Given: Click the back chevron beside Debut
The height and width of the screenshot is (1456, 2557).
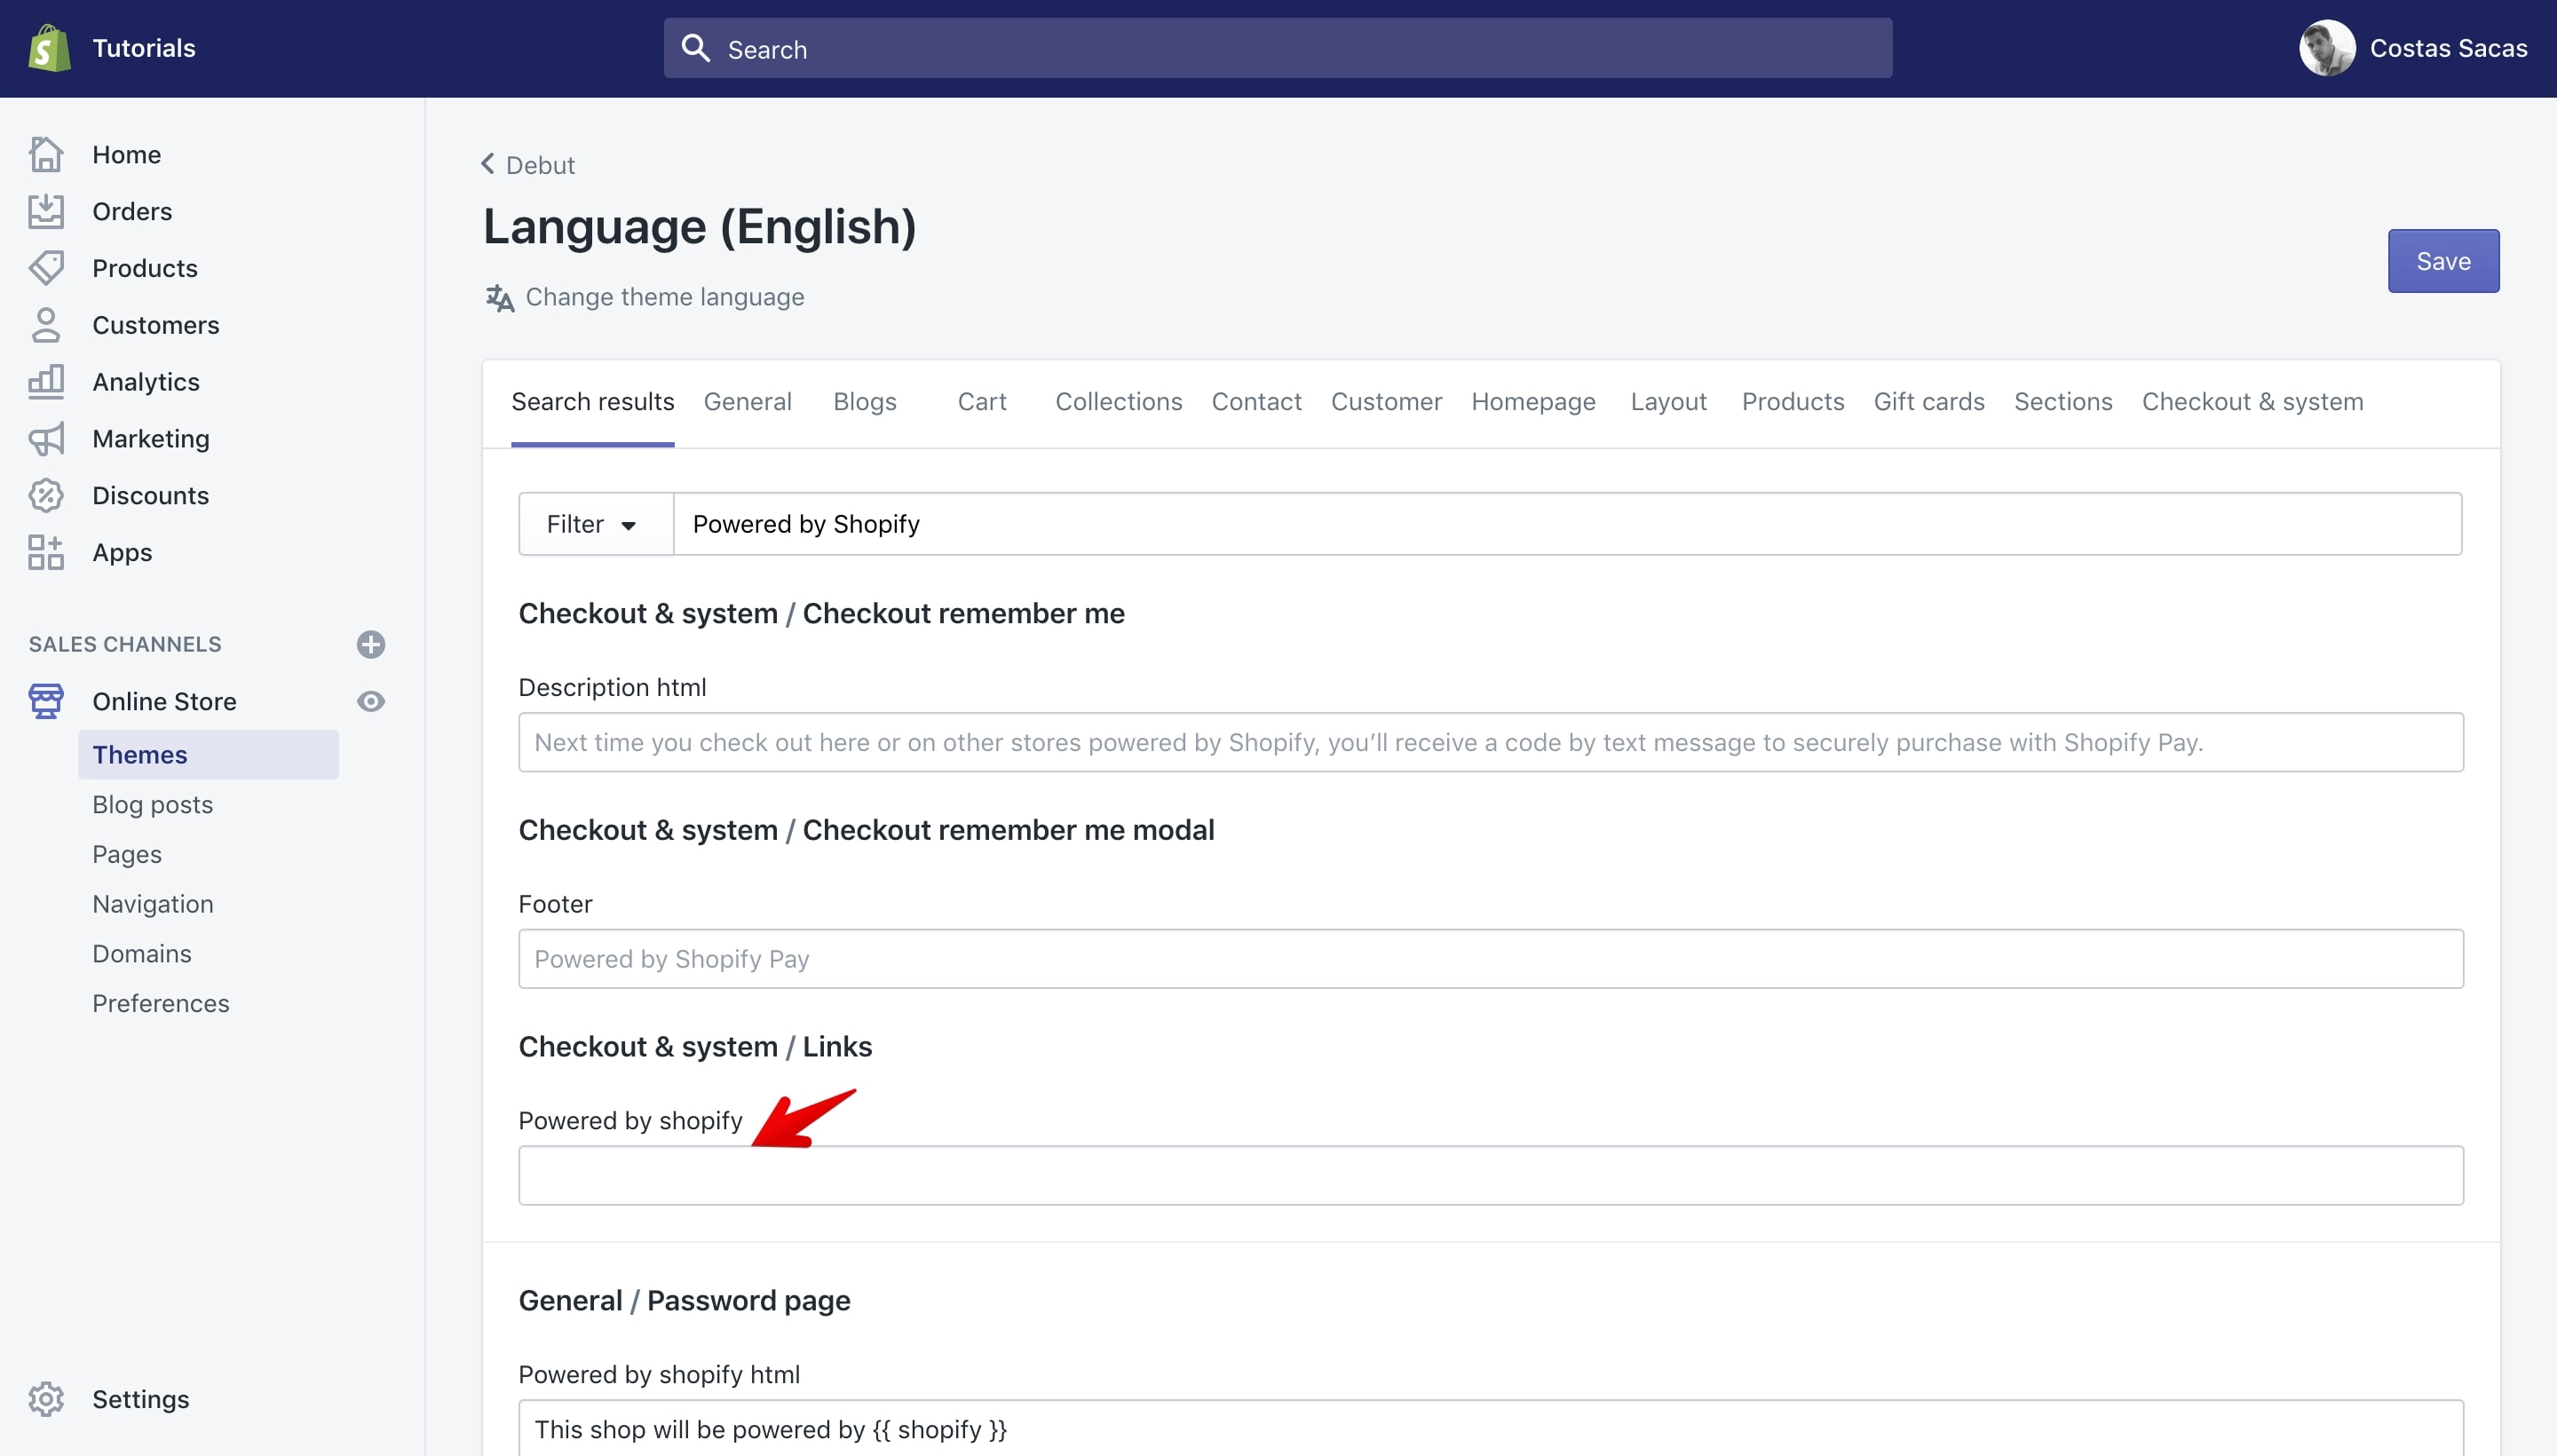Looking at the screenshot, I should tap(488, 163).
